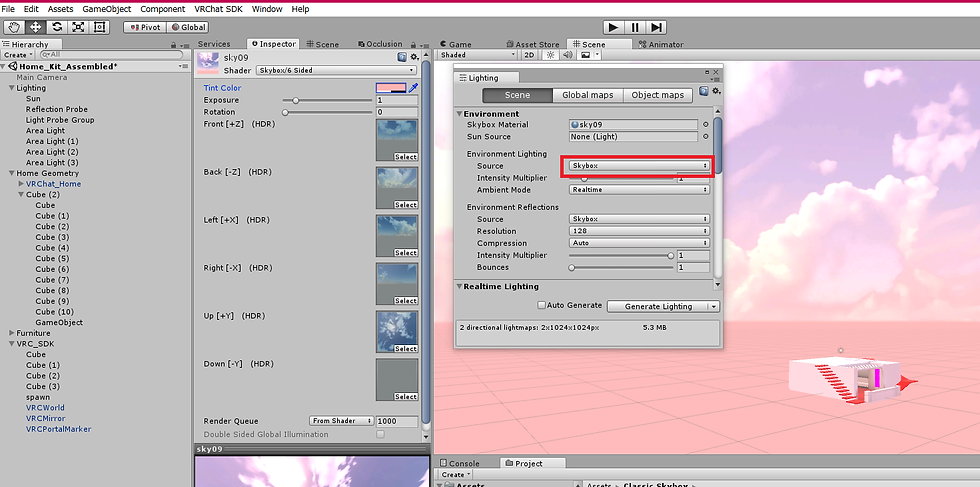This screenshot has width=980, height=487.
Task: Open the Lighting window help icon
Action: tap(704, 91)
